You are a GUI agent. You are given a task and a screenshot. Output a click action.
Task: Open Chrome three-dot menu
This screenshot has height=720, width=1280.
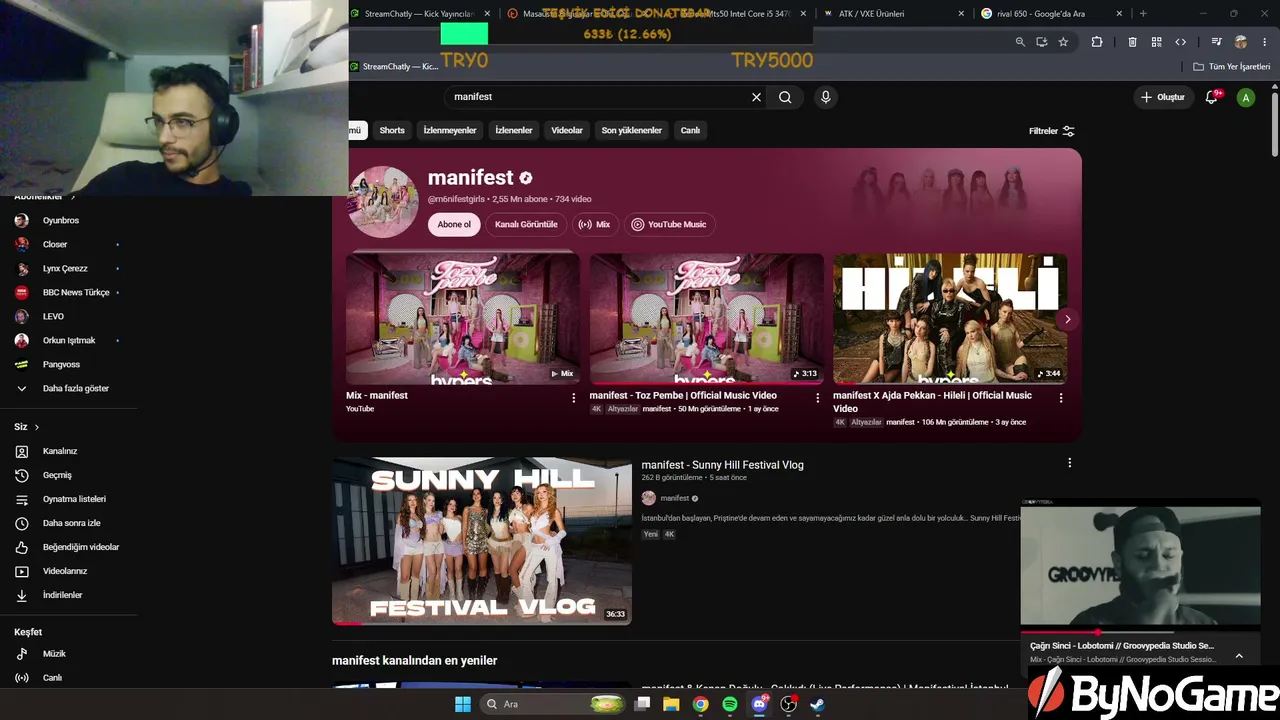coord(1265,42)
